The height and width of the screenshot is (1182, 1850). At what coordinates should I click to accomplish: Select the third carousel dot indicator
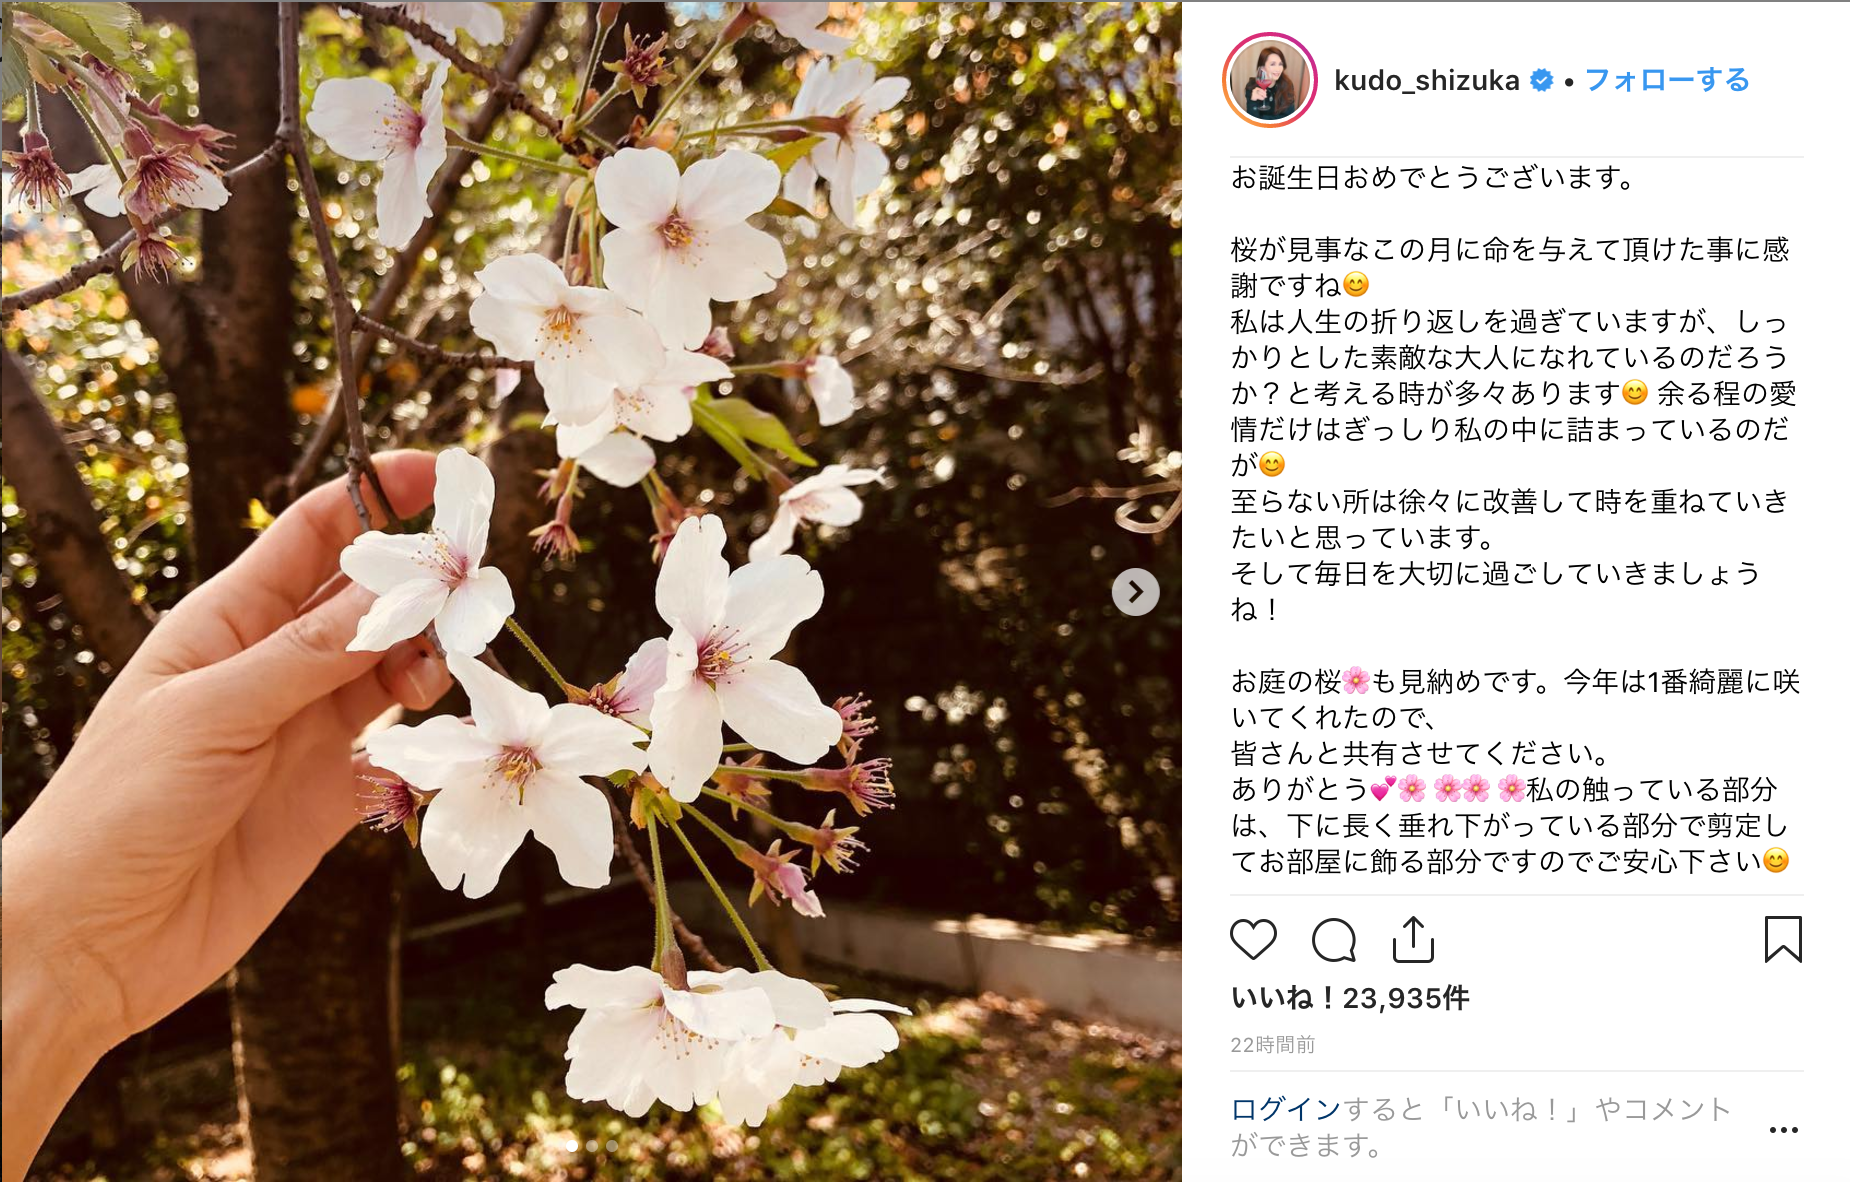(x=612, y=1146)
